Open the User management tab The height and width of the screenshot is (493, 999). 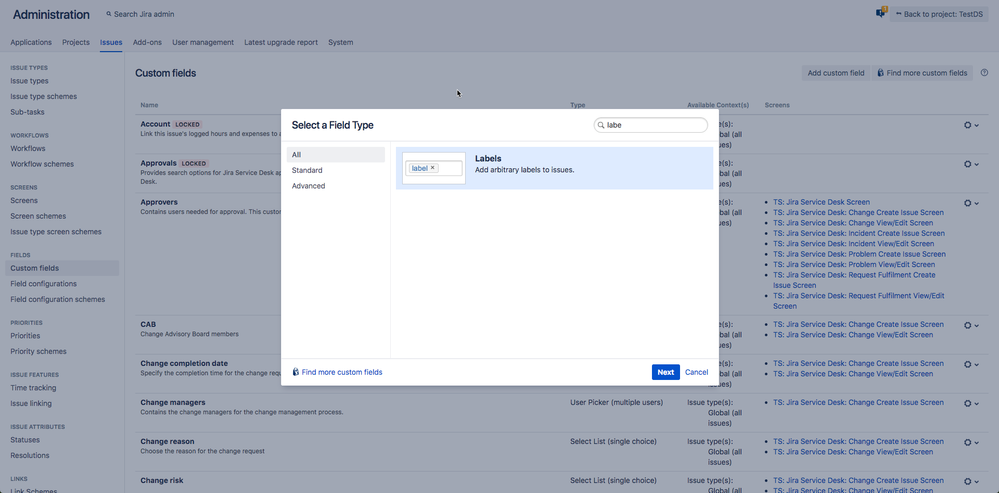pos(203,42)
